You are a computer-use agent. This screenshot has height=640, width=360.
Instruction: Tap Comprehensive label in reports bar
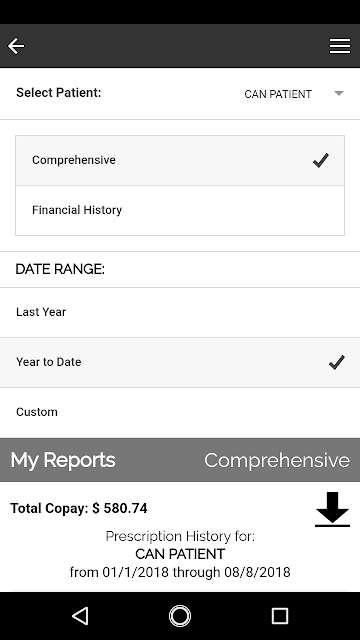(277, 460)
